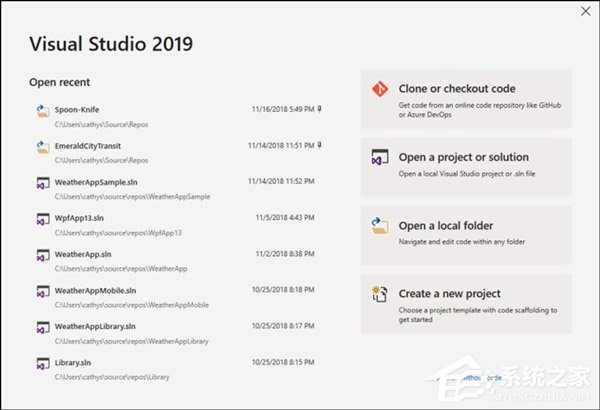Viewport: 600px width, 410px height.
Task: Click the path under WeatherApp.sln
Action: click(121, 269)
